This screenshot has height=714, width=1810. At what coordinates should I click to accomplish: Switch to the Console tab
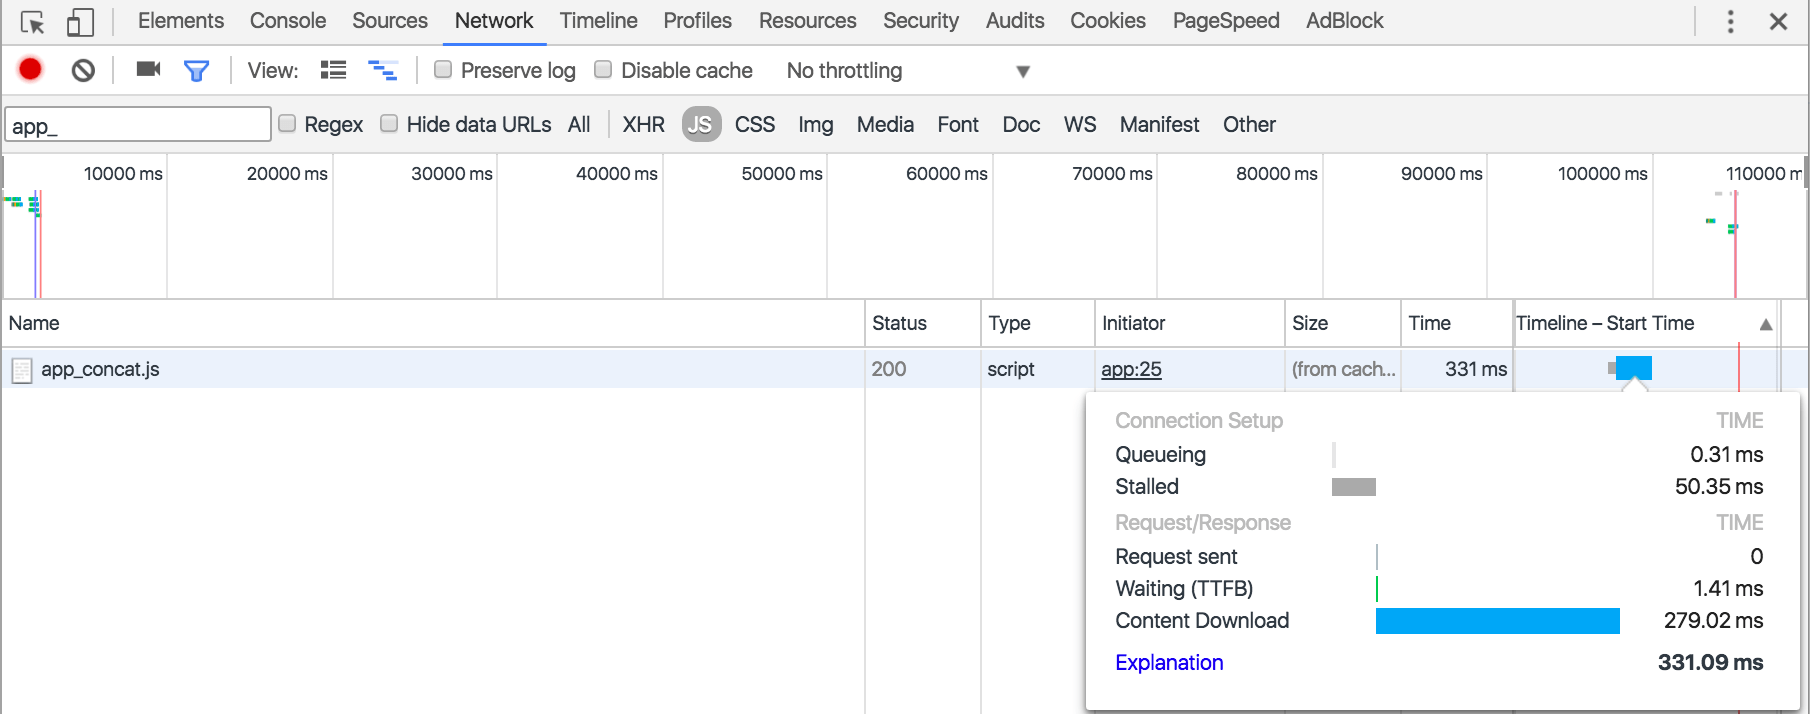(288, 21)
